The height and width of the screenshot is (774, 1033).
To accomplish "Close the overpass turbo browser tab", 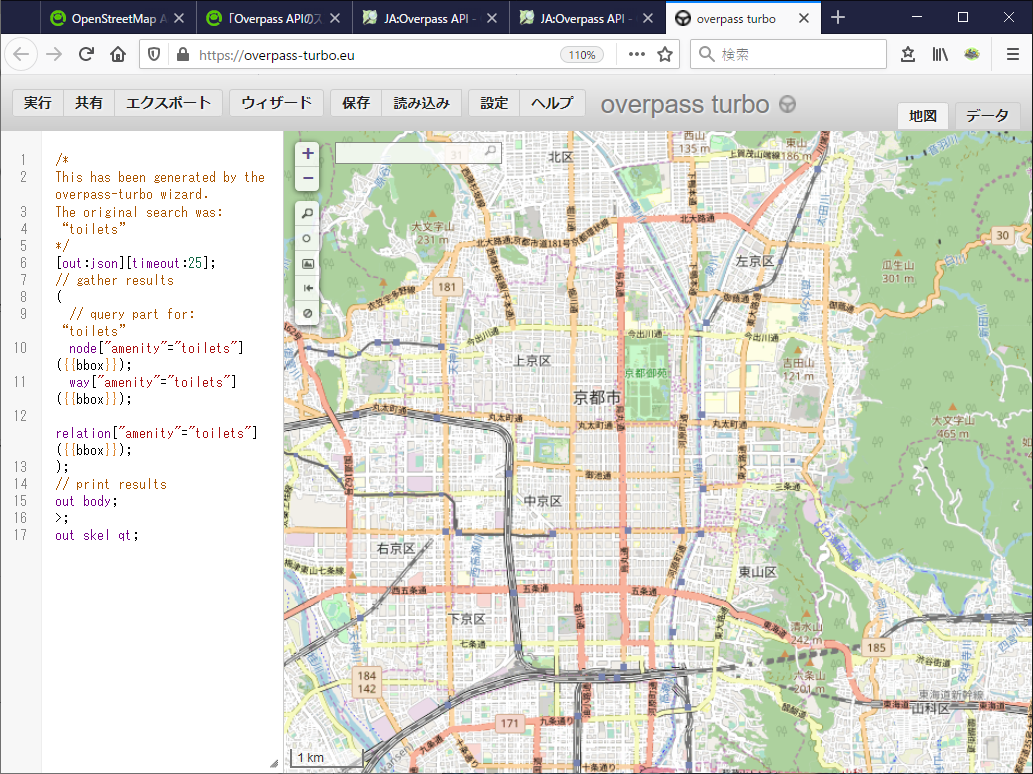I will pyautogui.click(x=804, y=18).
